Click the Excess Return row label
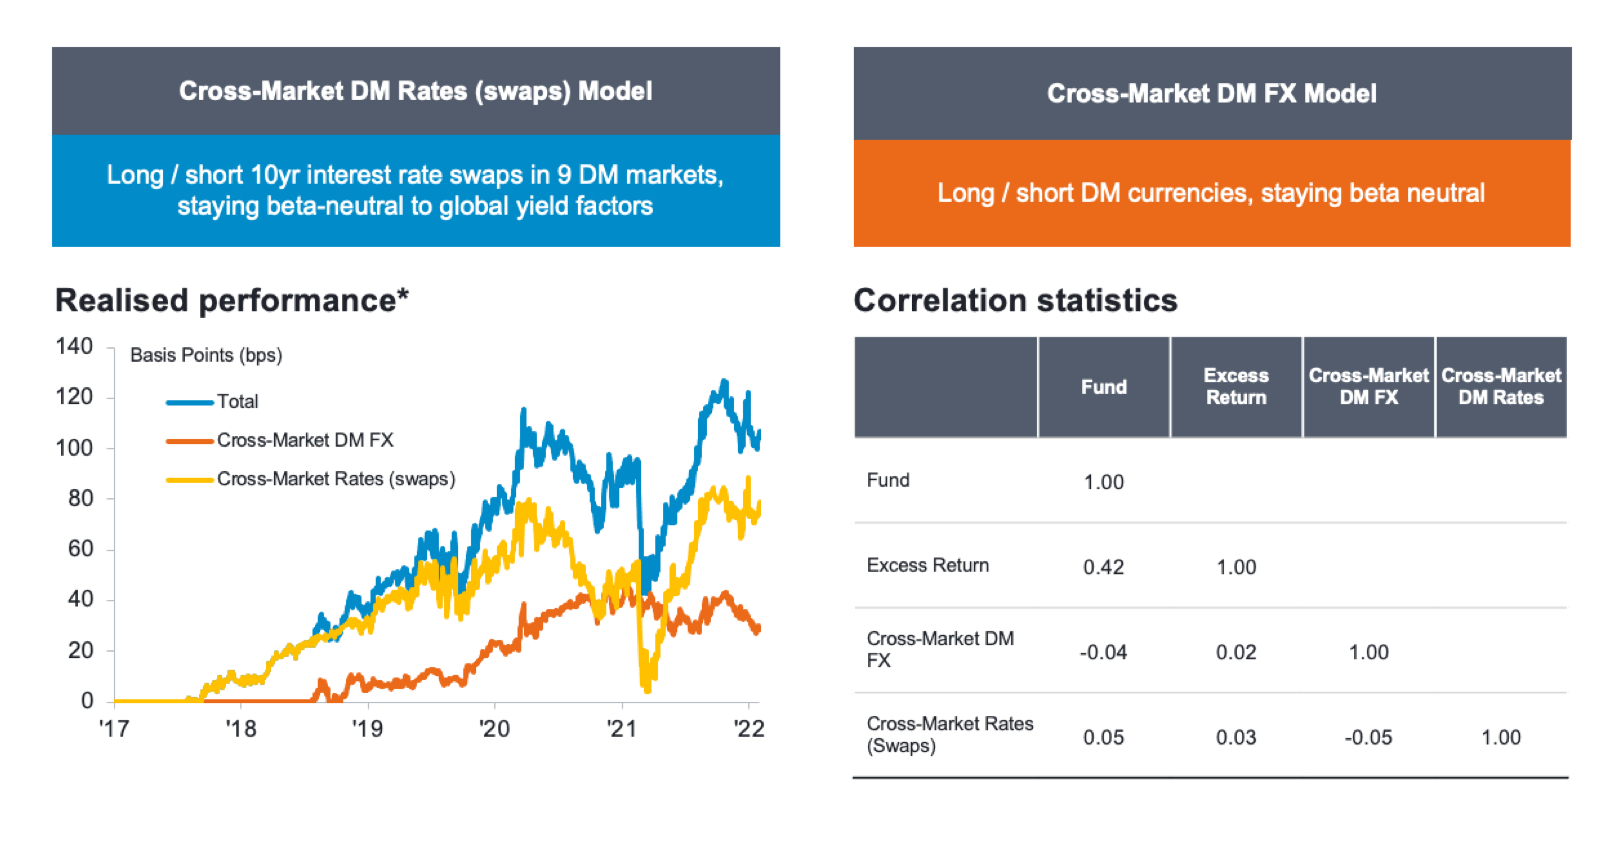1620x842 pixels. tap(928, 566)
